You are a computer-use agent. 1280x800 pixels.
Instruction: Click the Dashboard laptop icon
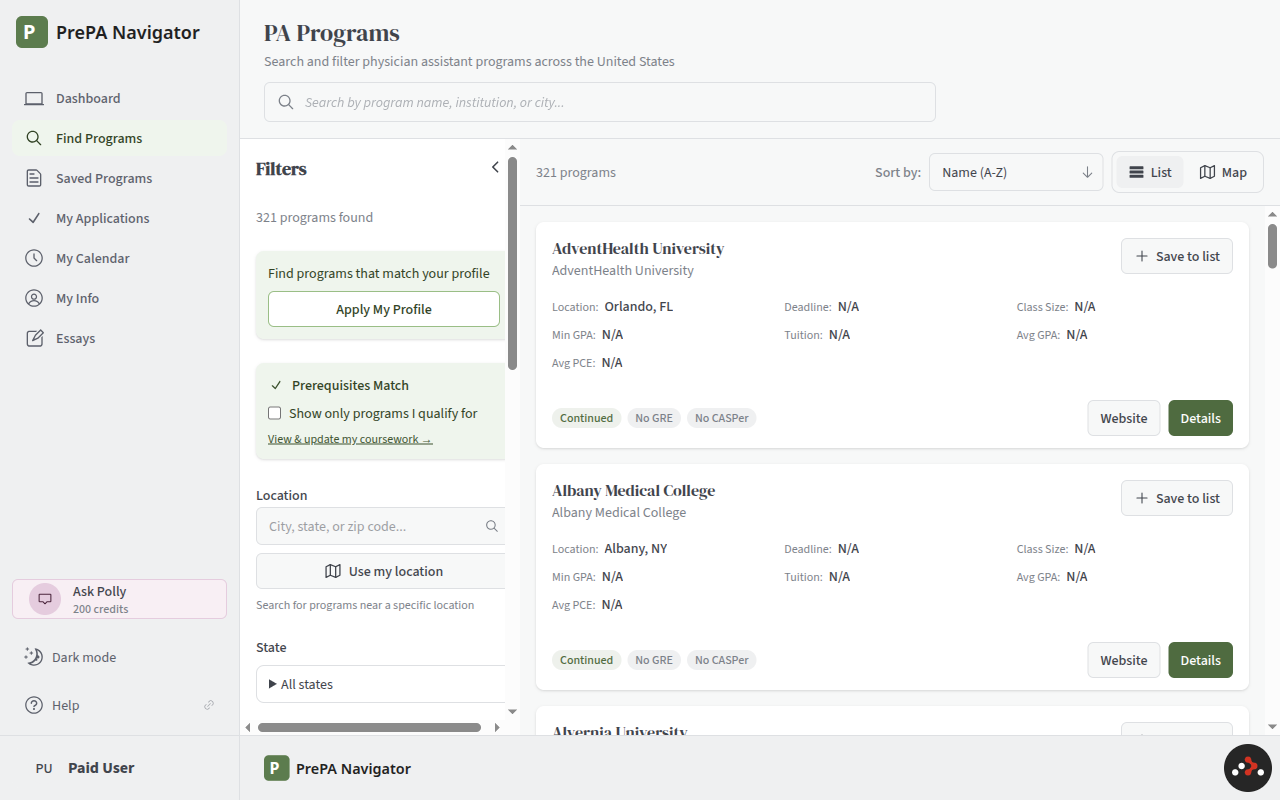34,98
